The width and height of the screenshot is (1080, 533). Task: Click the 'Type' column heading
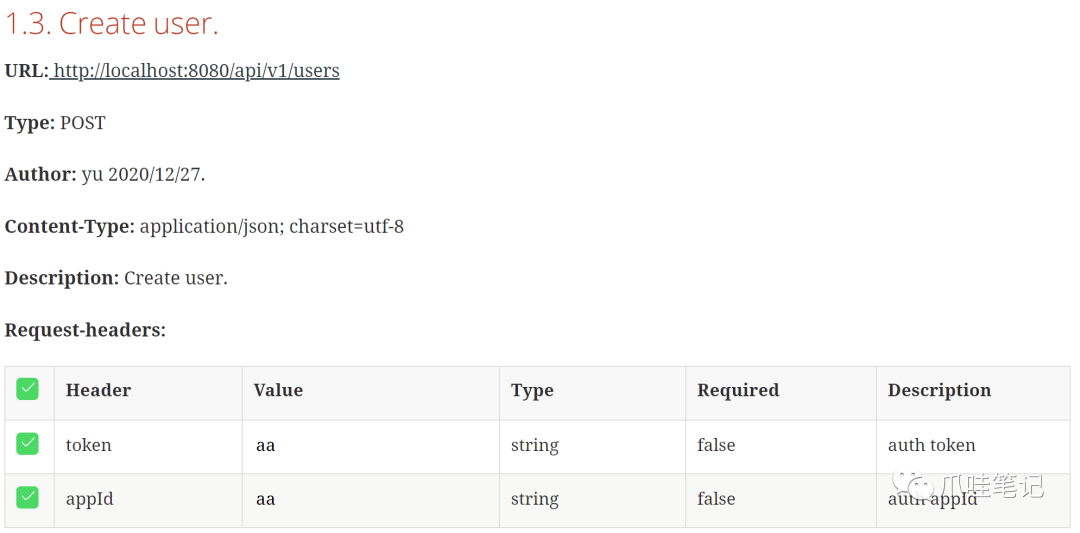[532, 391]
